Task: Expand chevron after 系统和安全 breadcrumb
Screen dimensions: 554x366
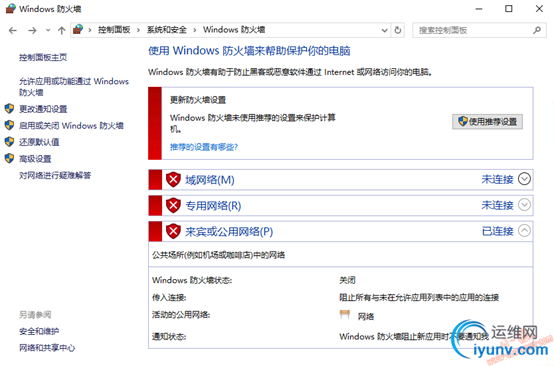Action: (195, 30)
